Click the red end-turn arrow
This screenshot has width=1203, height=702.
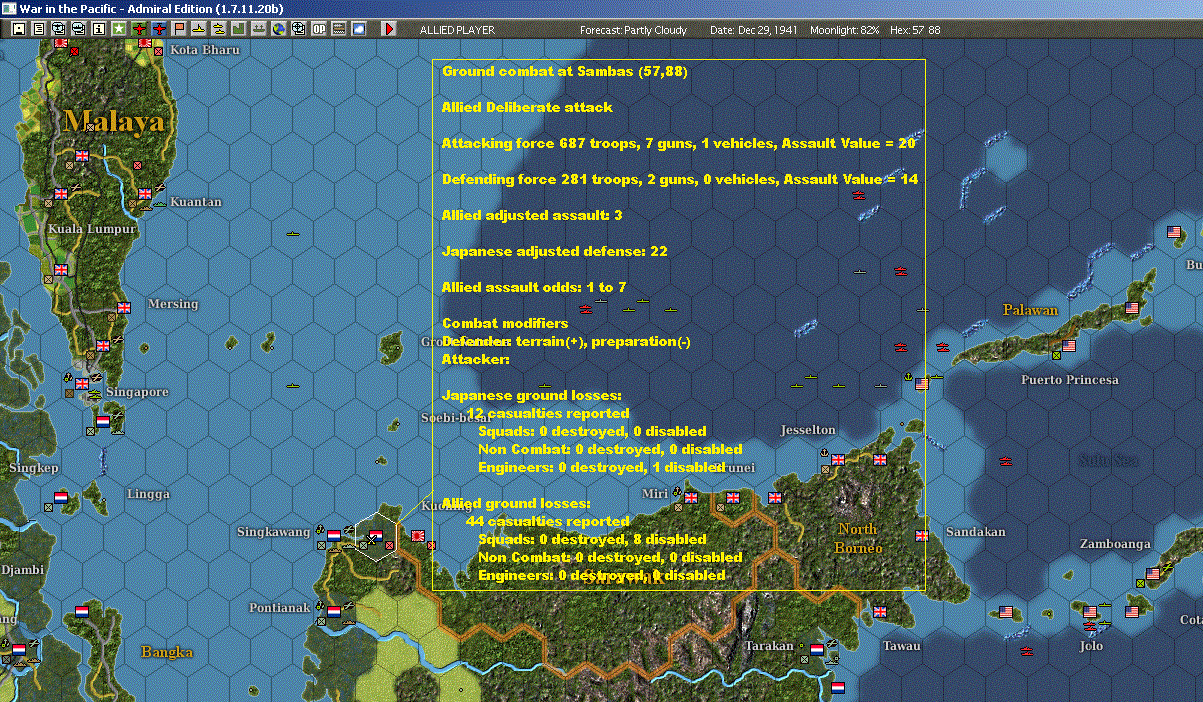tap(390, 30)
